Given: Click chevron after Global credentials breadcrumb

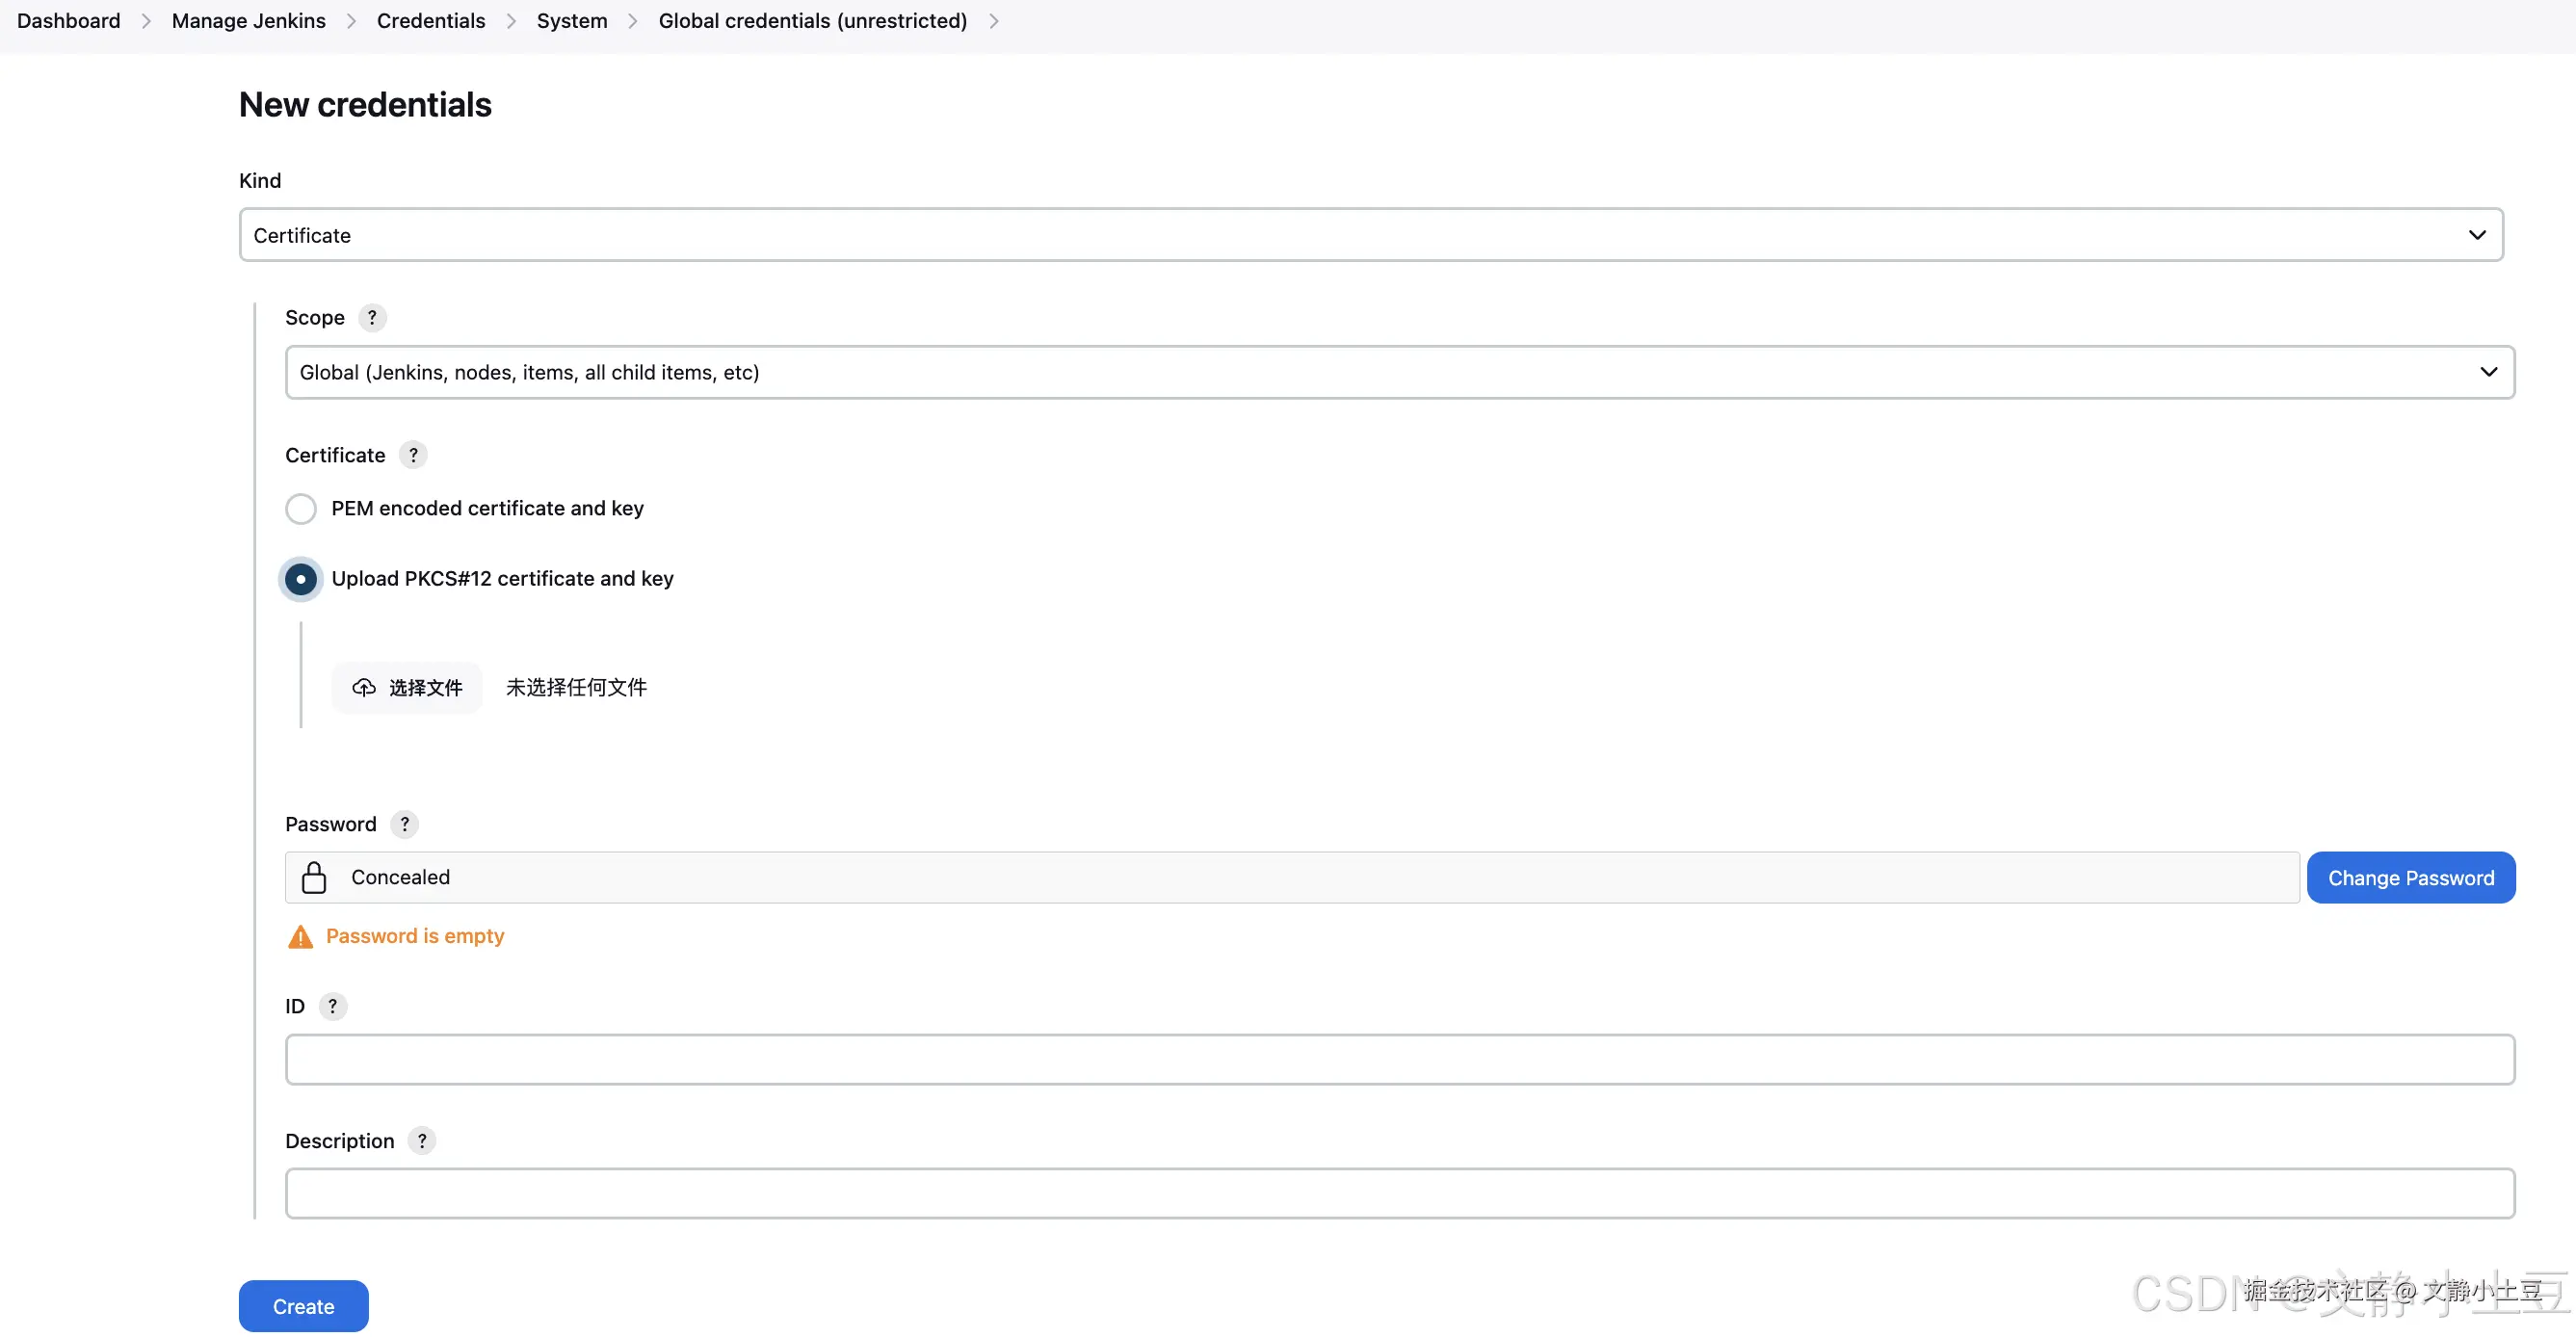Looking at the screenshot, I should click(993, 21).
